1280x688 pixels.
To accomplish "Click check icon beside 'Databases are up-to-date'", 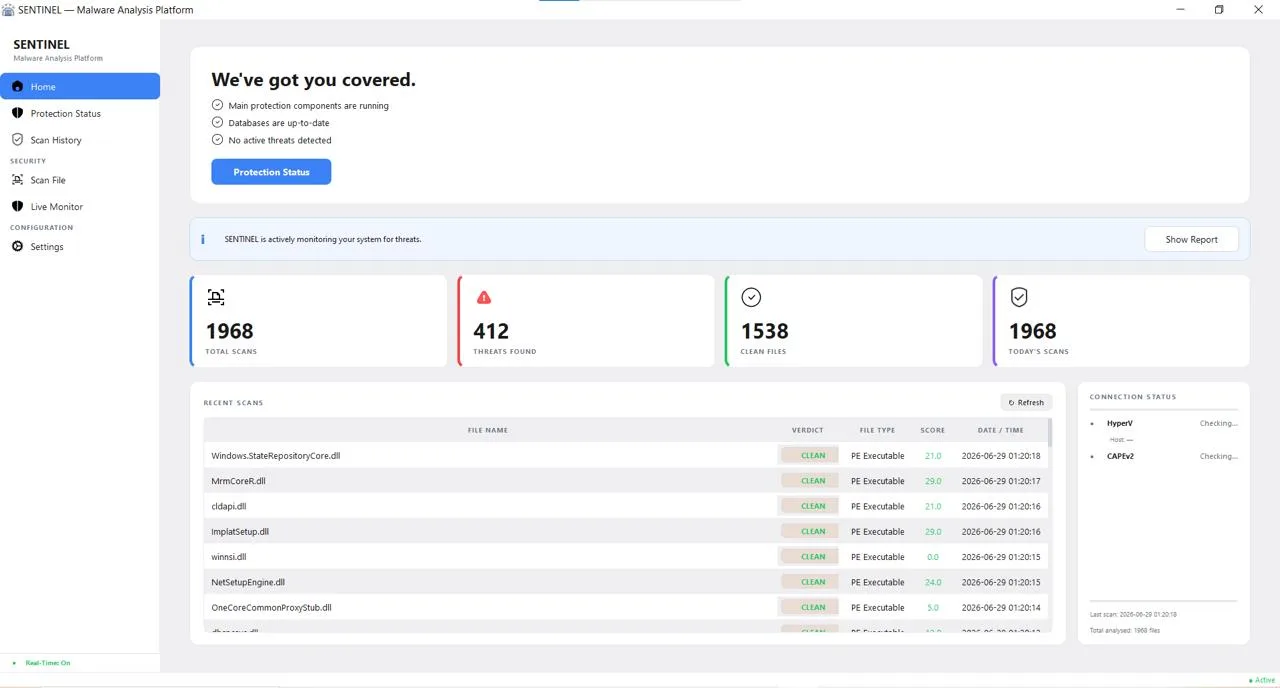I will pyautogui.click(x=217, y=122).
